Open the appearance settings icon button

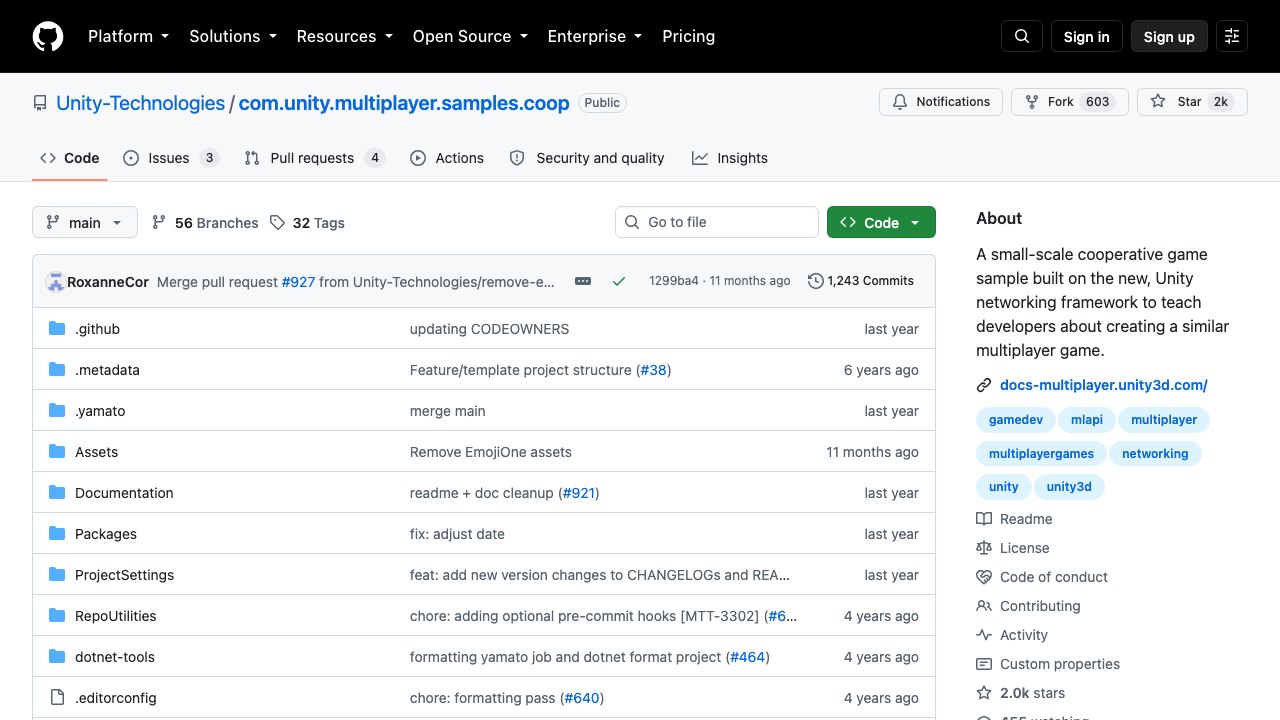point(1232,36)
